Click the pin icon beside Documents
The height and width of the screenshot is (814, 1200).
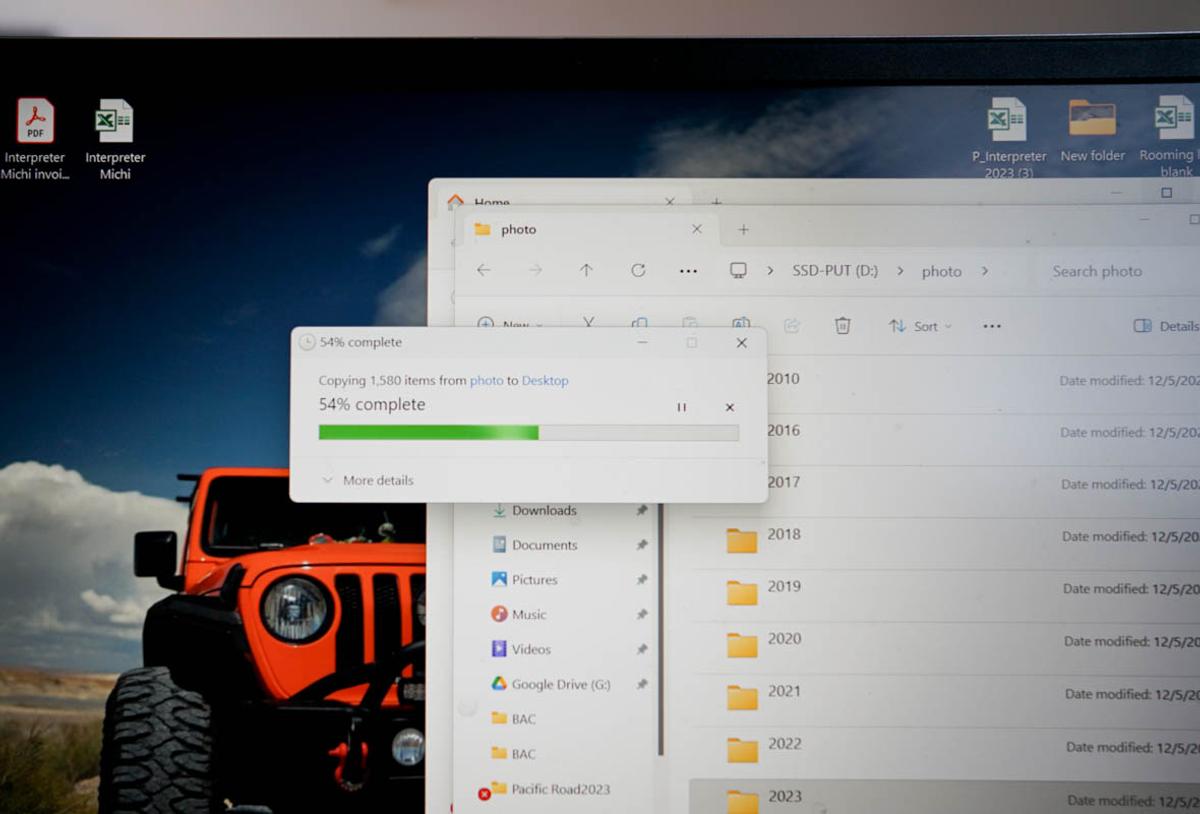(x=641, y=545)
